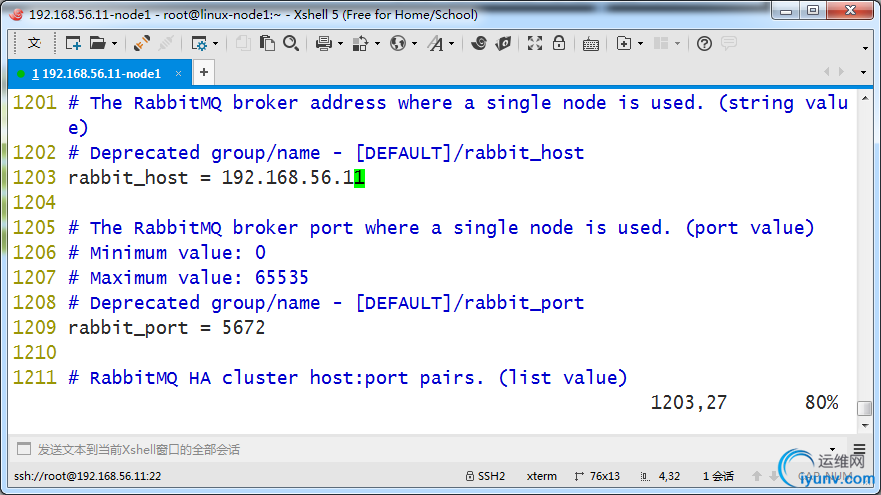Open Find with the magnifier icon
Viewport: 881px width, 495px height.
click(291, 43)
